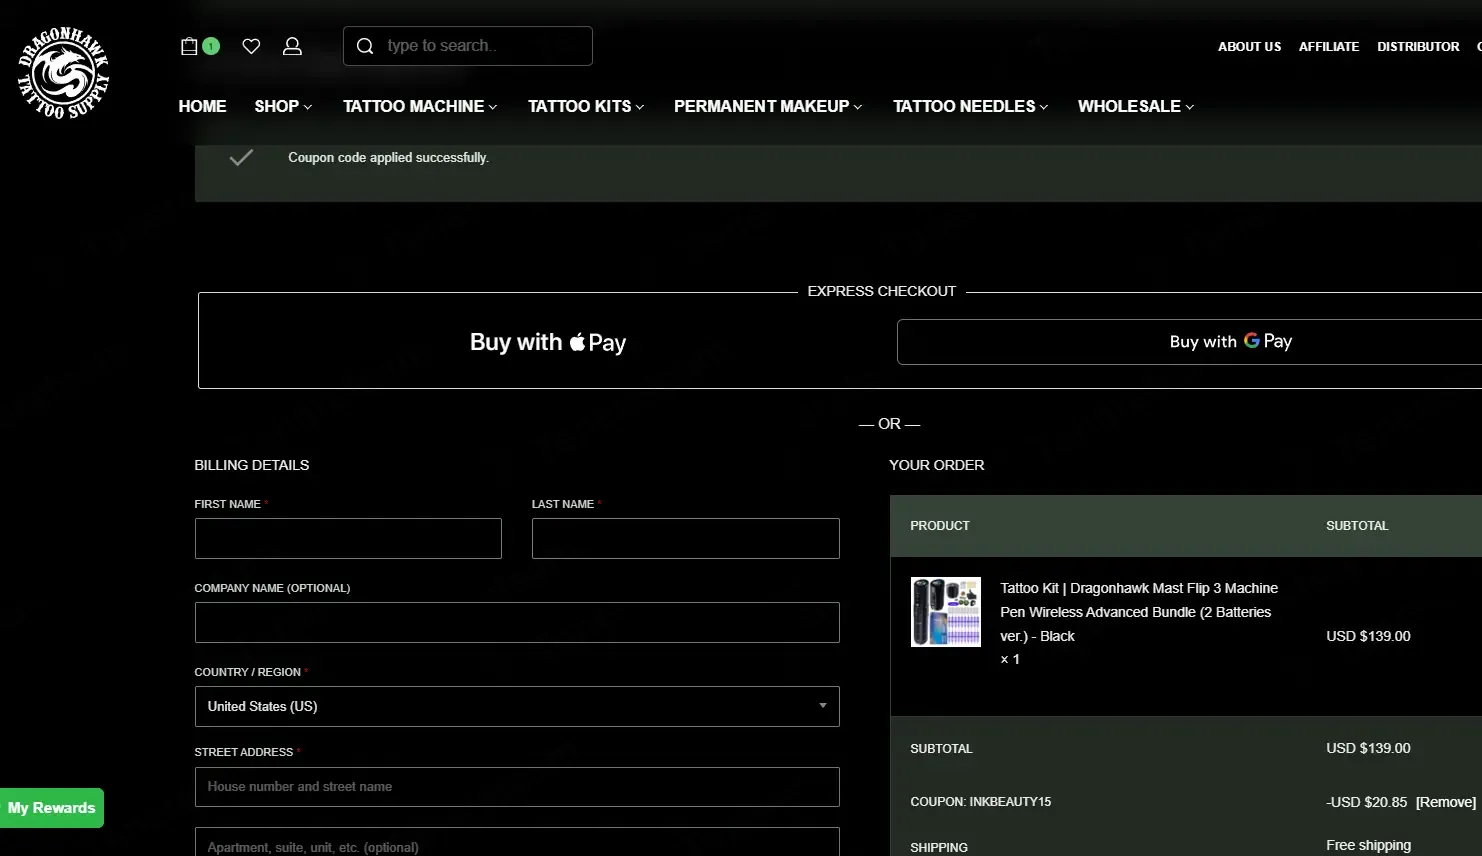Pay using Buy with Apple Pay
Screen dimensions: 1482x856
click(x=548, y=342)
